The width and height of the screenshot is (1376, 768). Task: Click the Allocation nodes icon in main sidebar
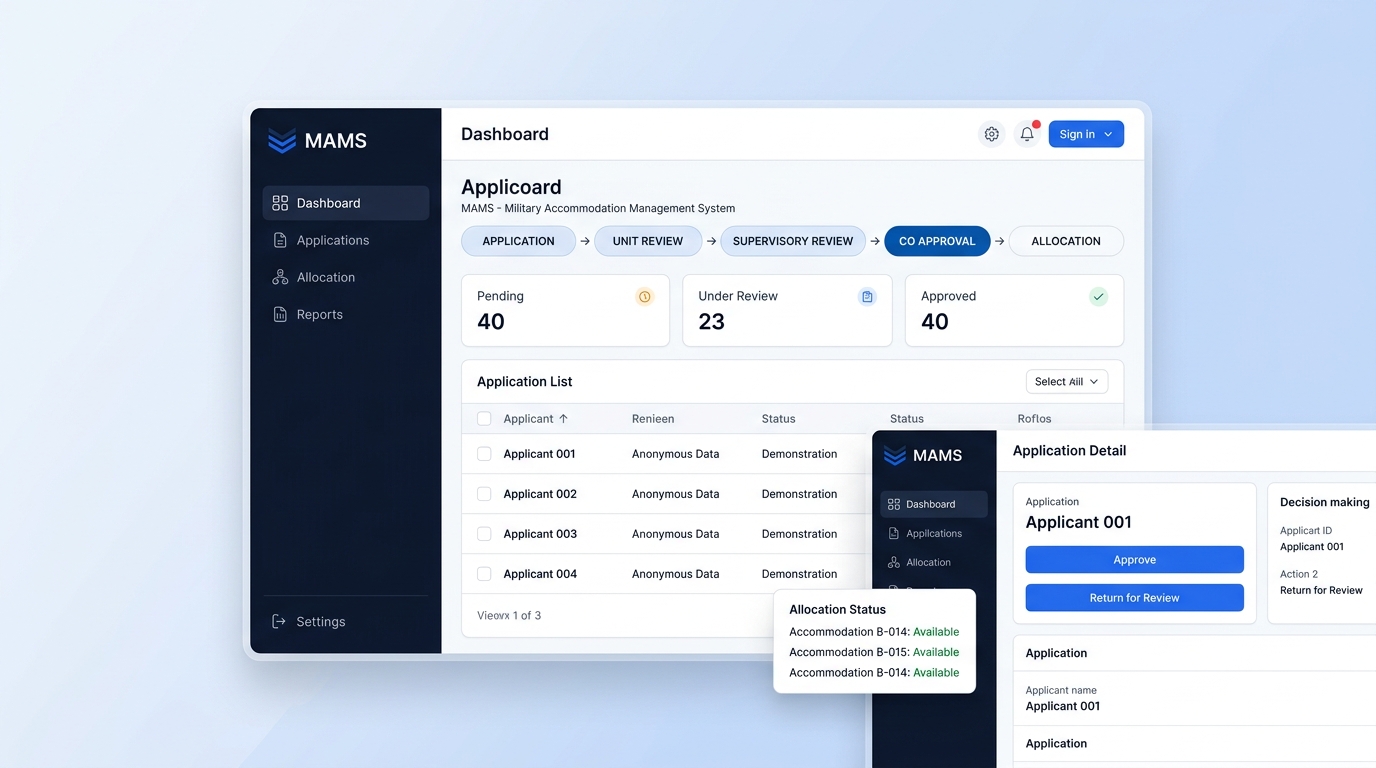click(x=280, y=277)
